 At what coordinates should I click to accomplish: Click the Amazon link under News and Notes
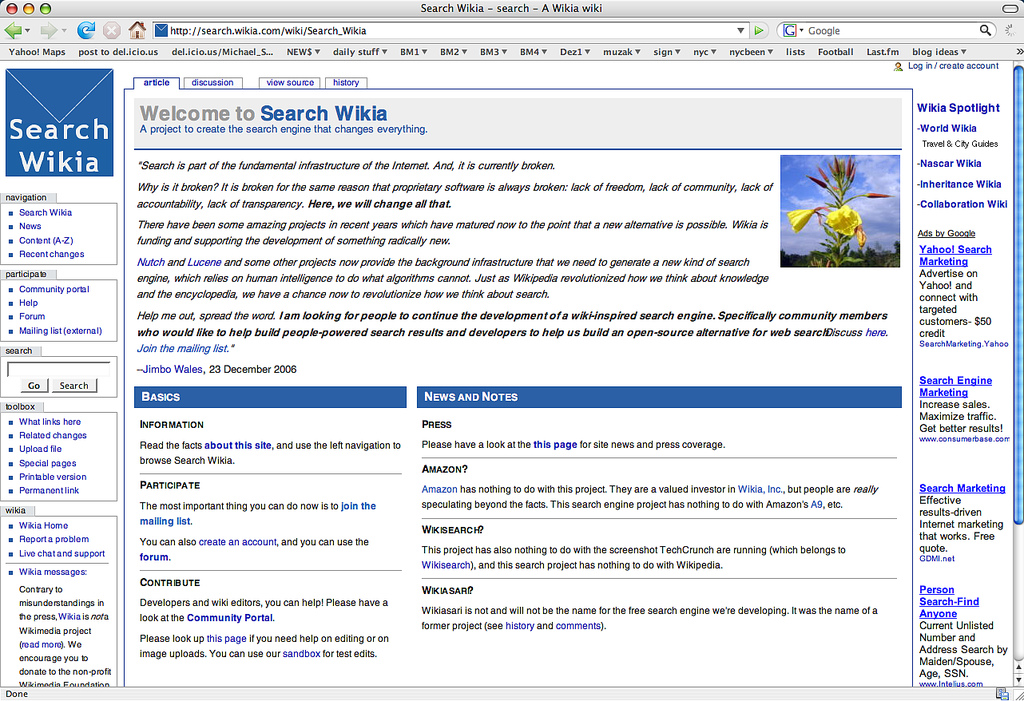point(440,489)
